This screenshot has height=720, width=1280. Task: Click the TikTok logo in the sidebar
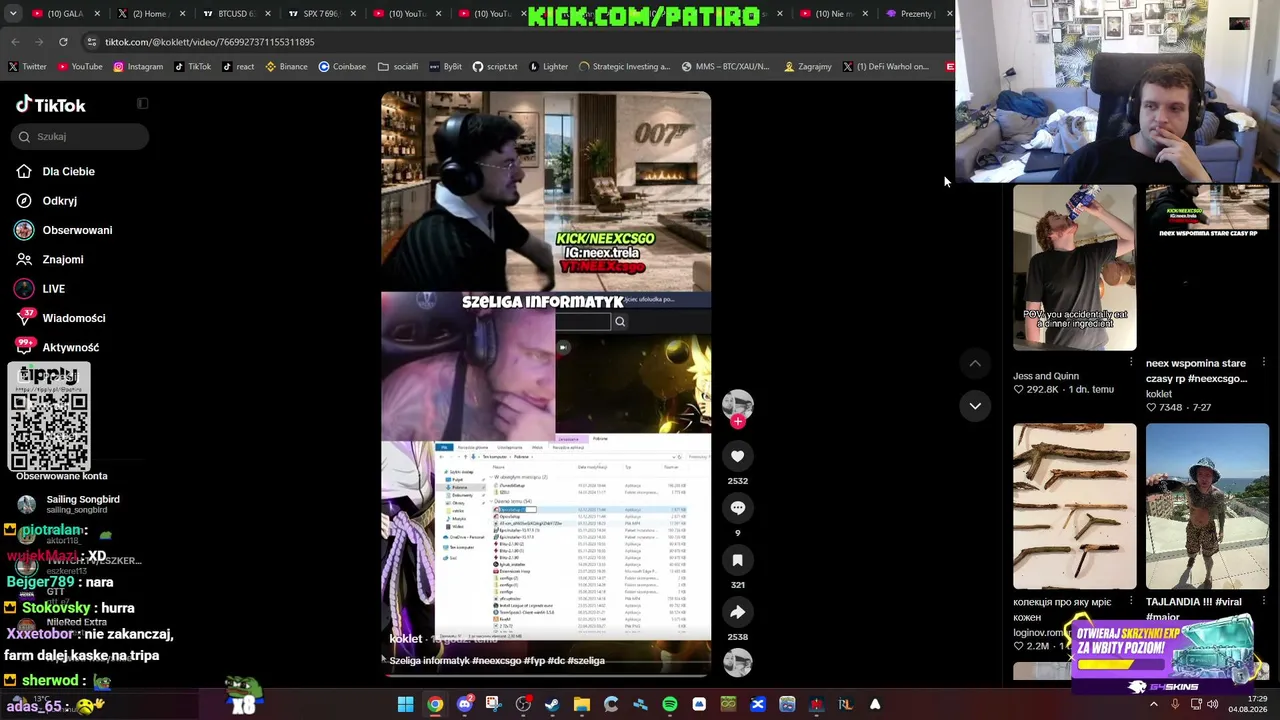(51, 105)
